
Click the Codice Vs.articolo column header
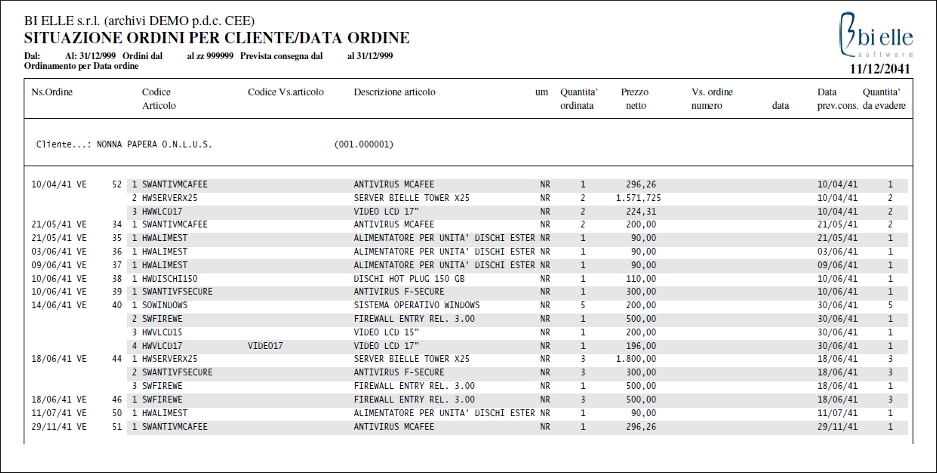286,92
